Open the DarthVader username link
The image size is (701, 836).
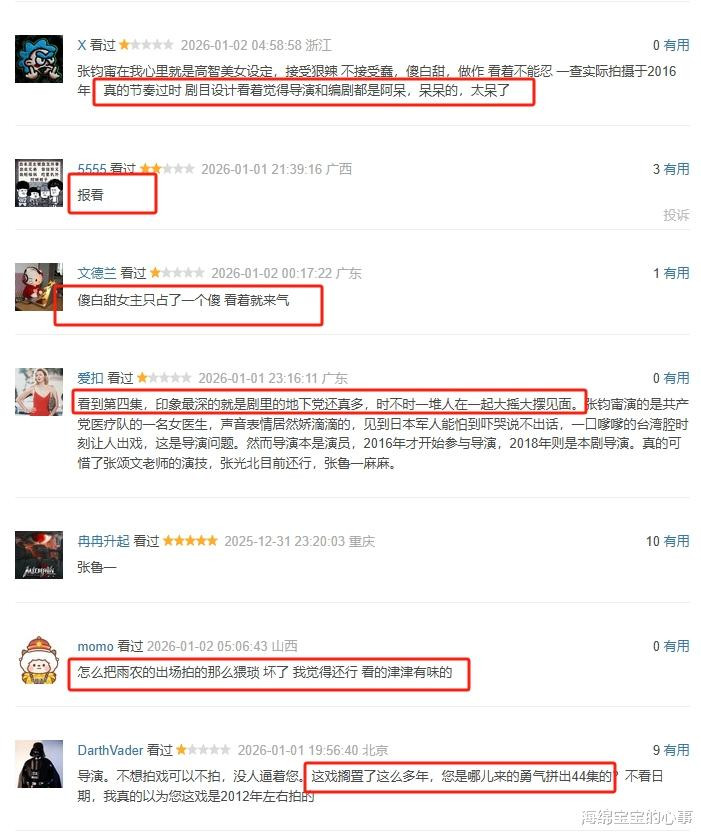(x=110, y=751)
